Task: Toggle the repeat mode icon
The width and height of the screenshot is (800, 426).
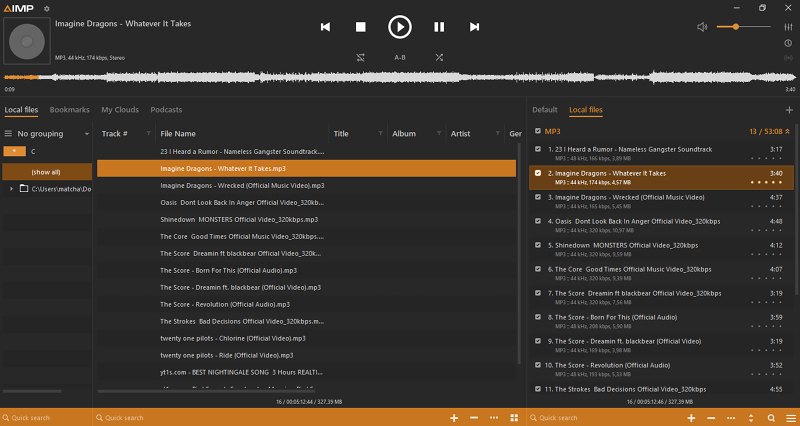Action: tap(360, 58)
